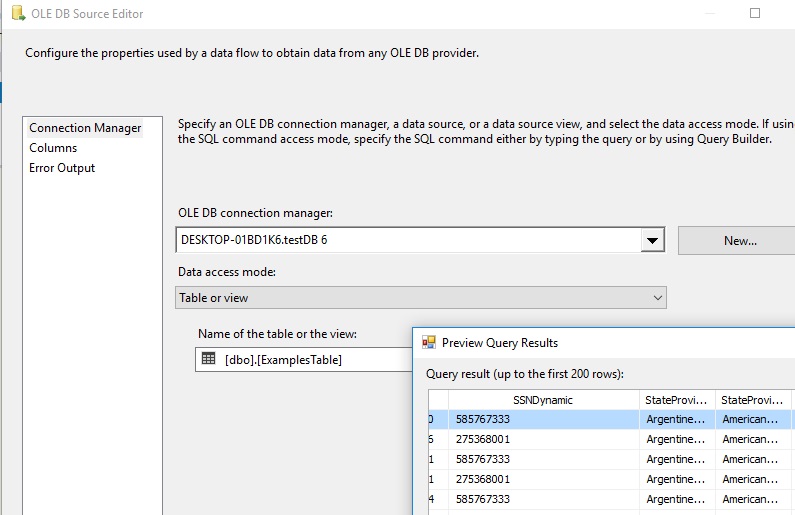Click the OLE DB Source Editor title icon

(18, 13)
